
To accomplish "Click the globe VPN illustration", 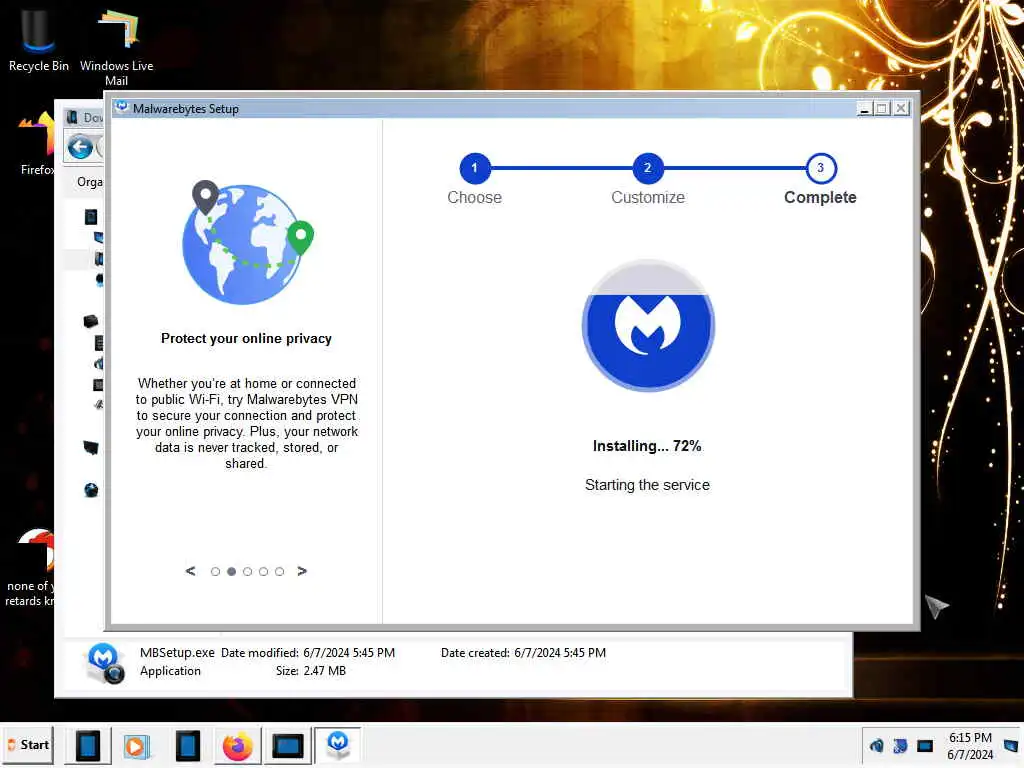I will (247, 243).
